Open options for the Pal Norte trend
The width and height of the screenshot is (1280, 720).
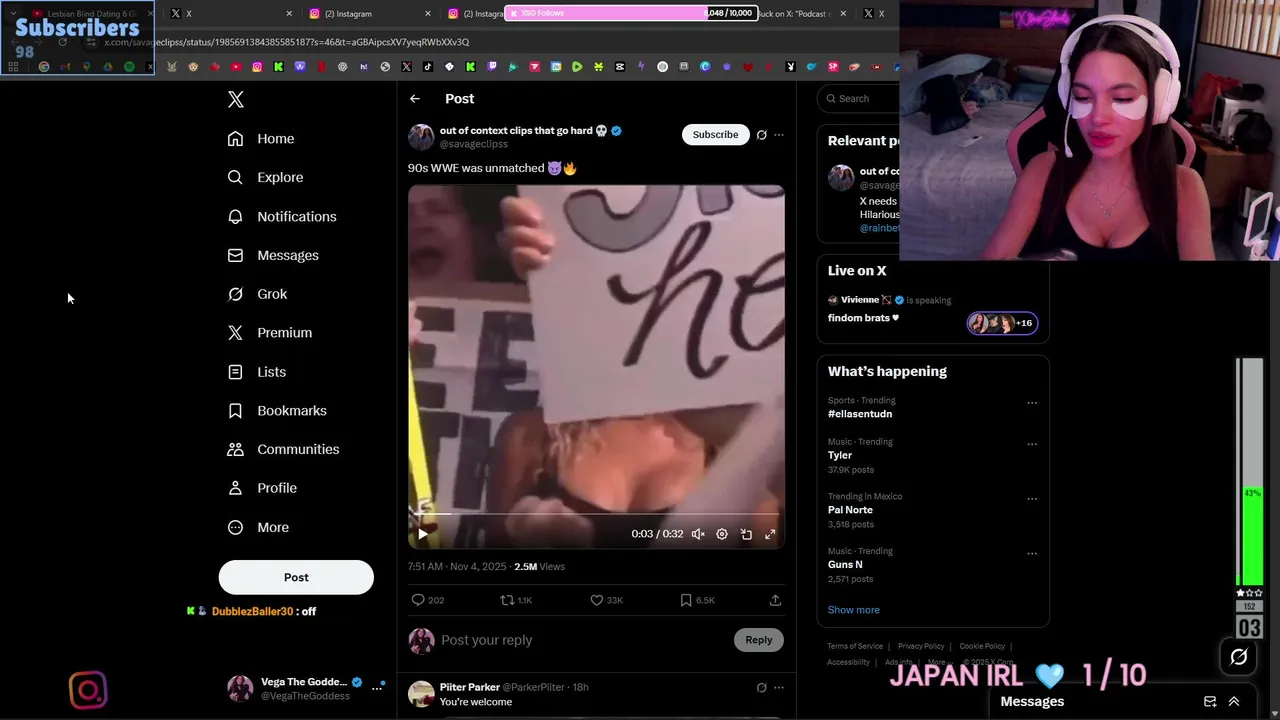point(1032,499)
